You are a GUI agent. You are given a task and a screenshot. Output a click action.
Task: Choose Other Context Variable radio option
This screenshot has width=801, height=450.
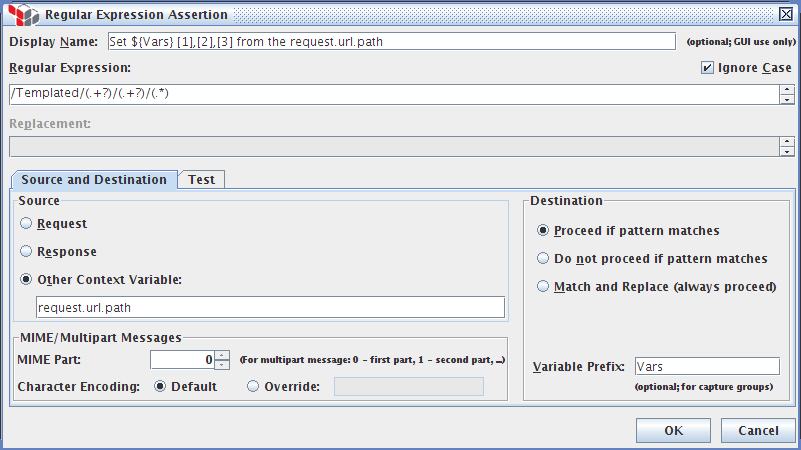(26, 280)
